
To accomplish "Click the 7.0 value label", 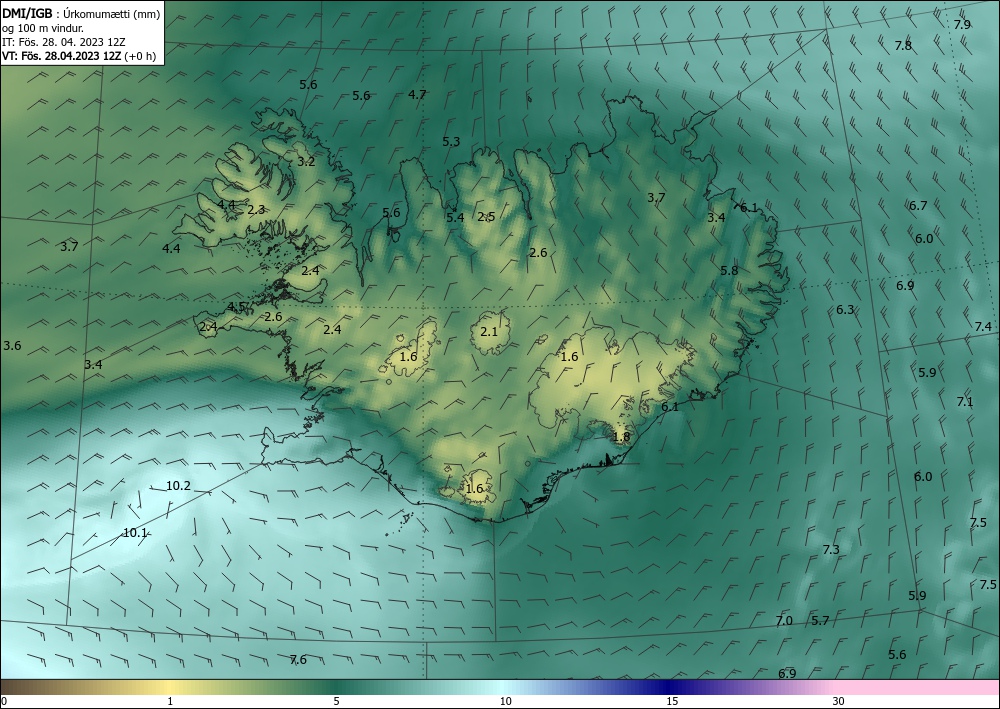I will [x=784, y=621].
